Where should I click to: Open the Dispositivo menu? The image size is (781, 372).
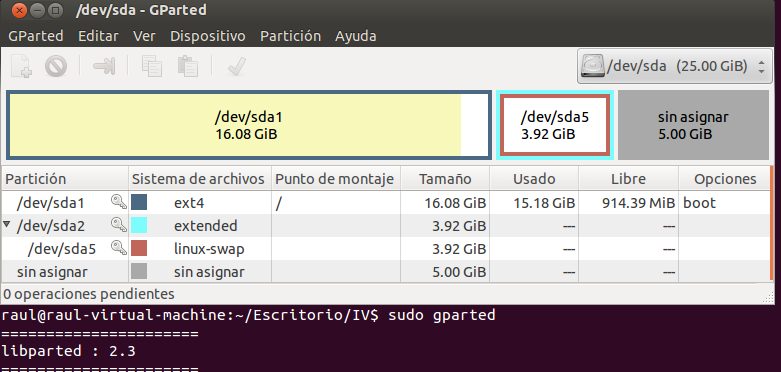click(x=208, y=36)
